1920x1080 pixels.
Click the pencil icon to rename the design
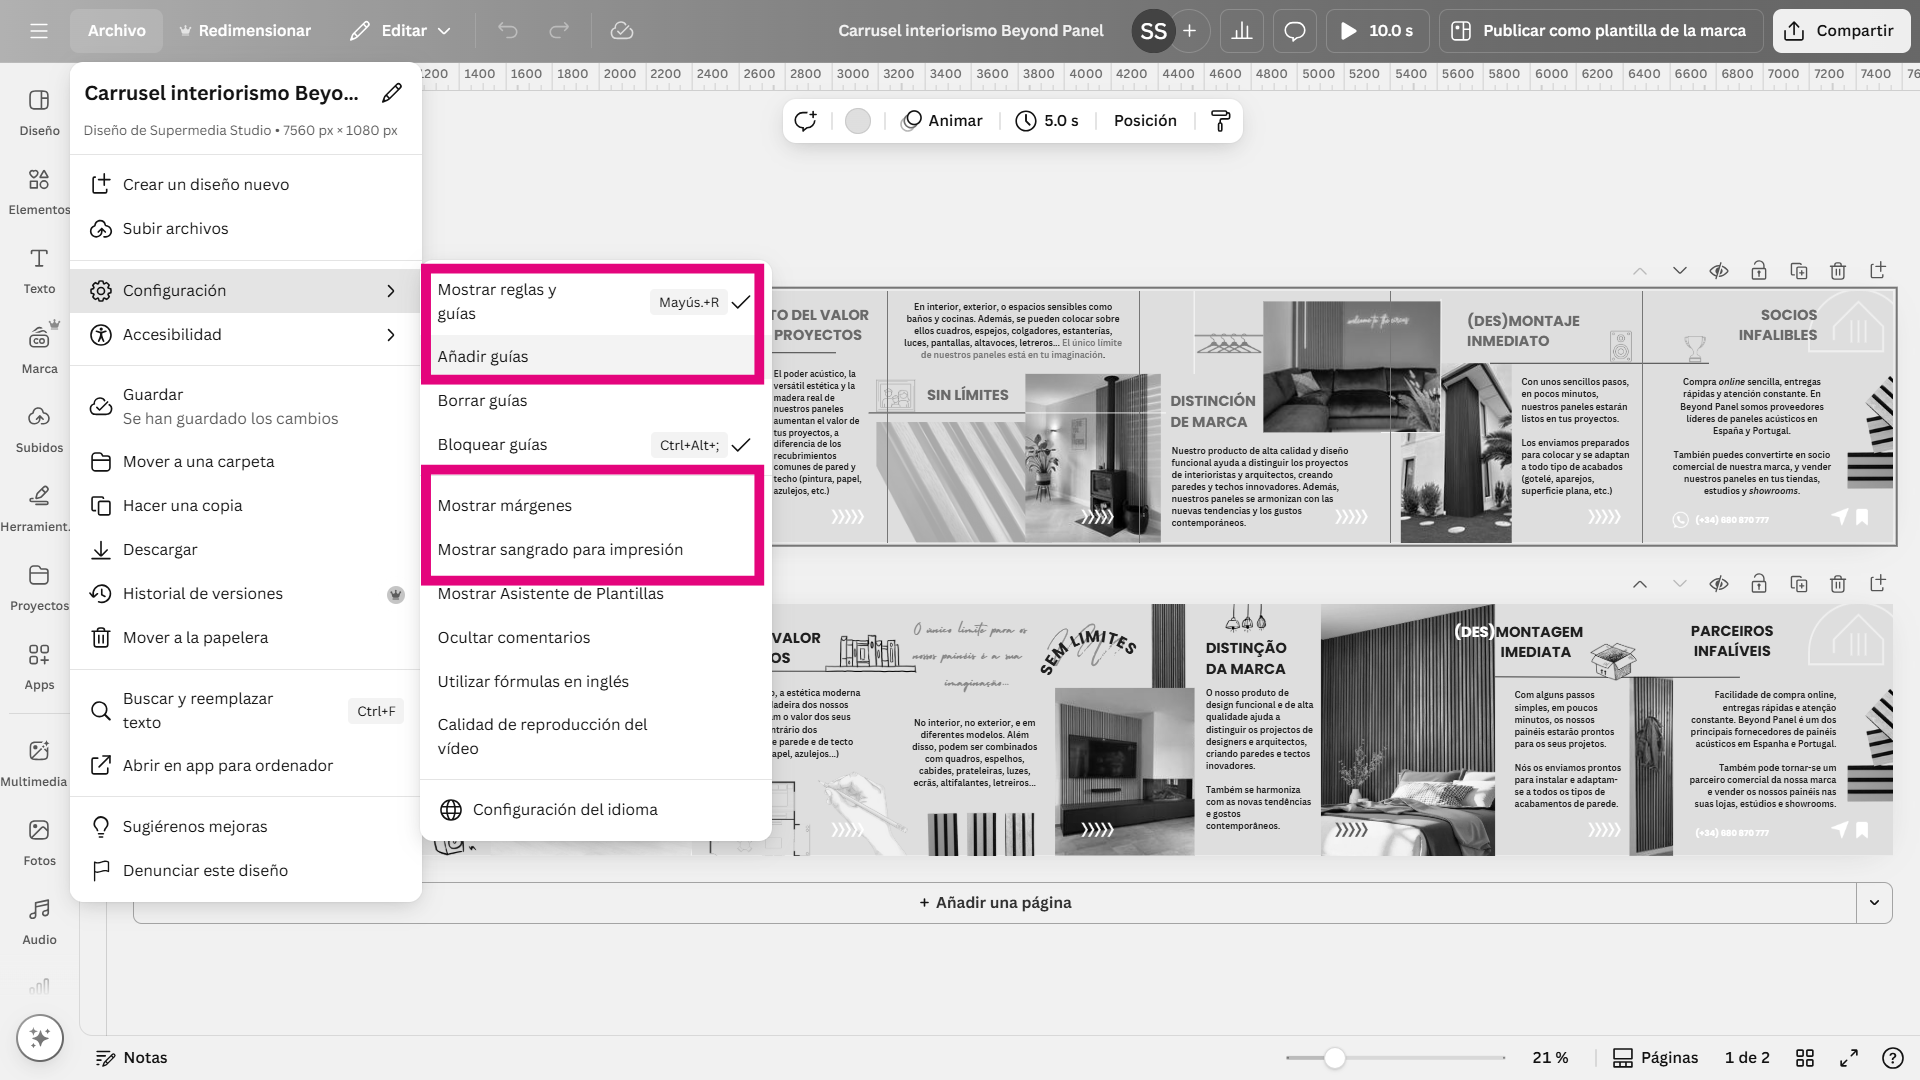[392, 93]
